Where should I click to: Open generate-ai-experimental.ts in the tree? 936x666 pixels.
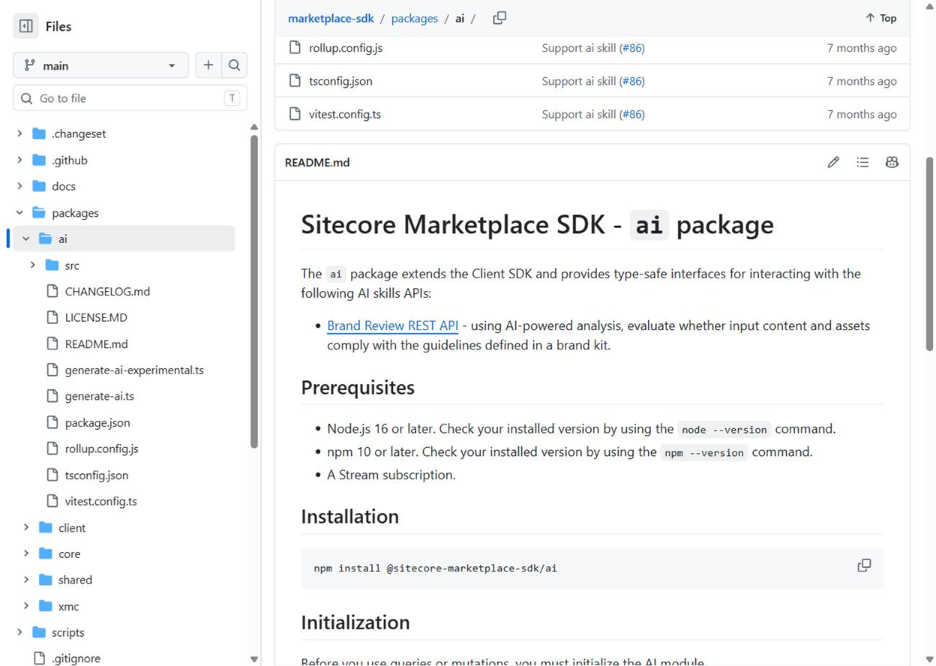click(x=134, y=370)
